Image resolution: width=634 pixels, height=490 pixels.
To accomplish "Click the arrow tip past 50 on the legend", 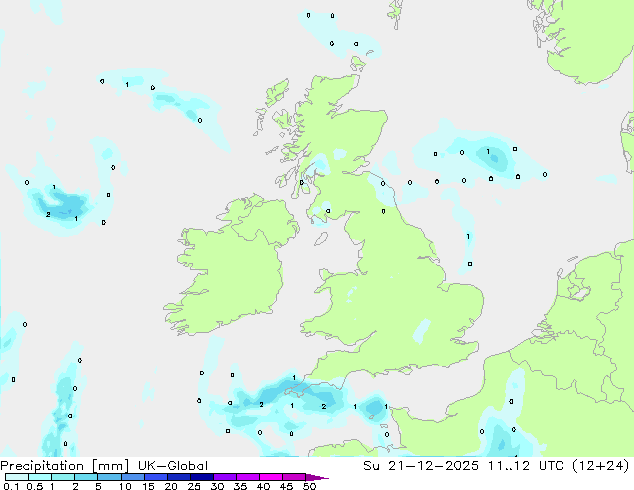I will pos(317,477).
